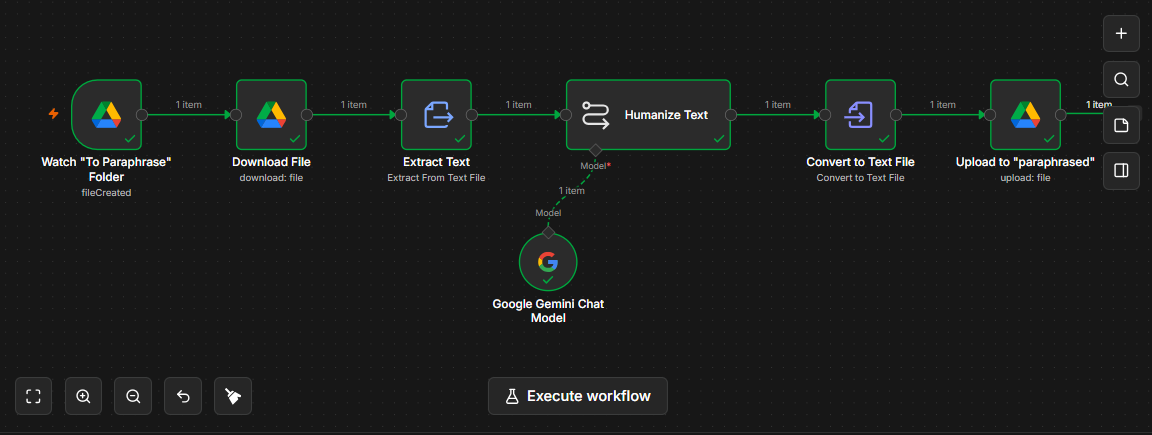Open the Humanize Text chain node

[648, 115]
